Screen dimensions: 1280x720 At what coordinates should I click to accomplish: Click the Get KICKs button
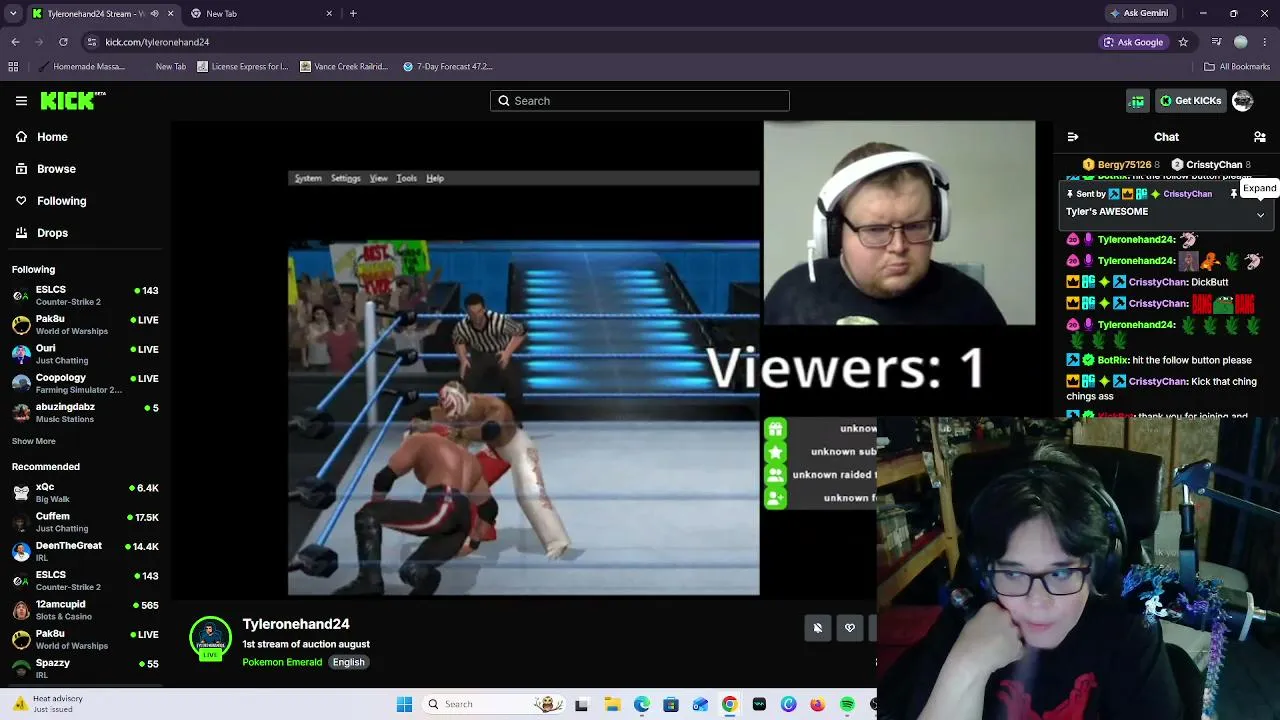1190,101
